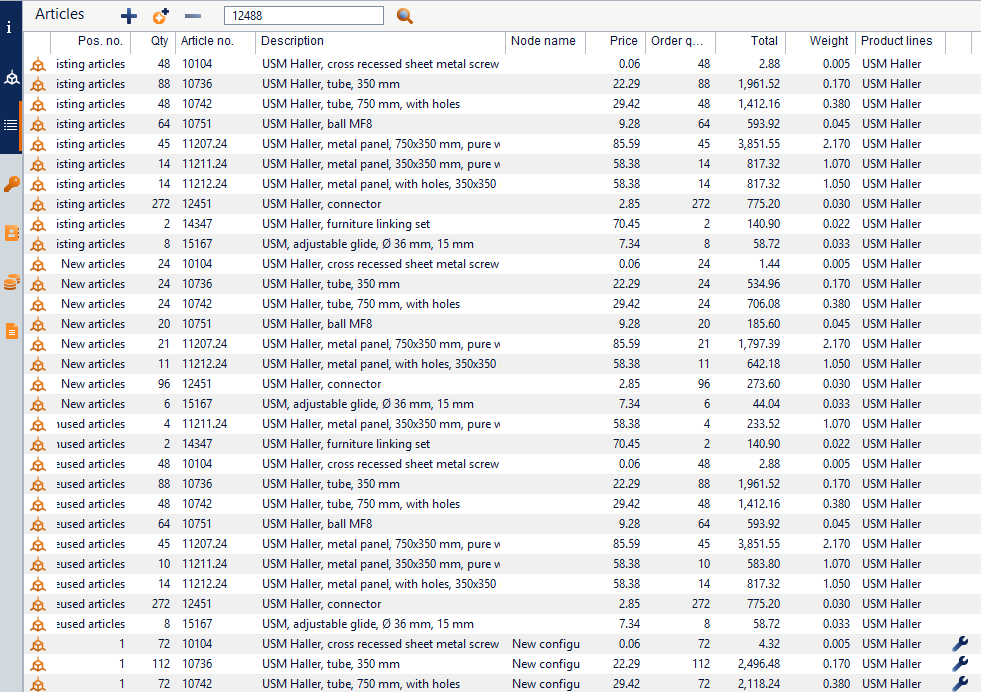
Task: Click the Product lines column header
Action: (896, 41)
